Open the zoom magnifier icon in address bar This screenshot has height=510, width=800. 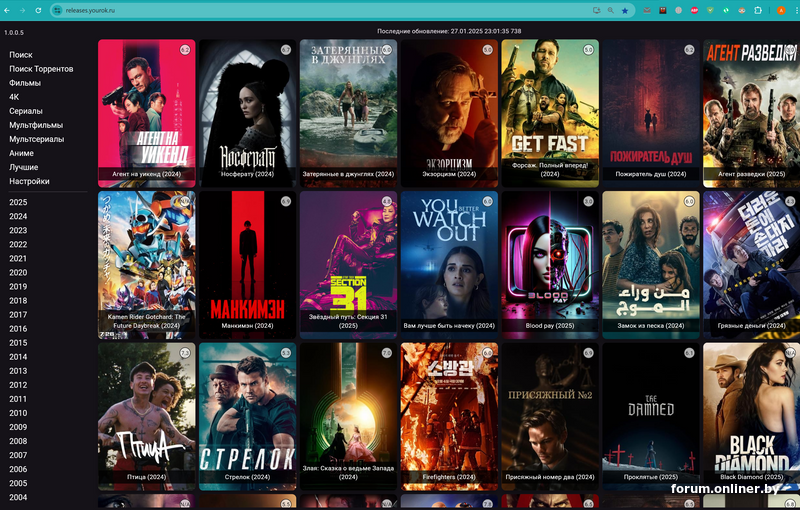[610, 10]
